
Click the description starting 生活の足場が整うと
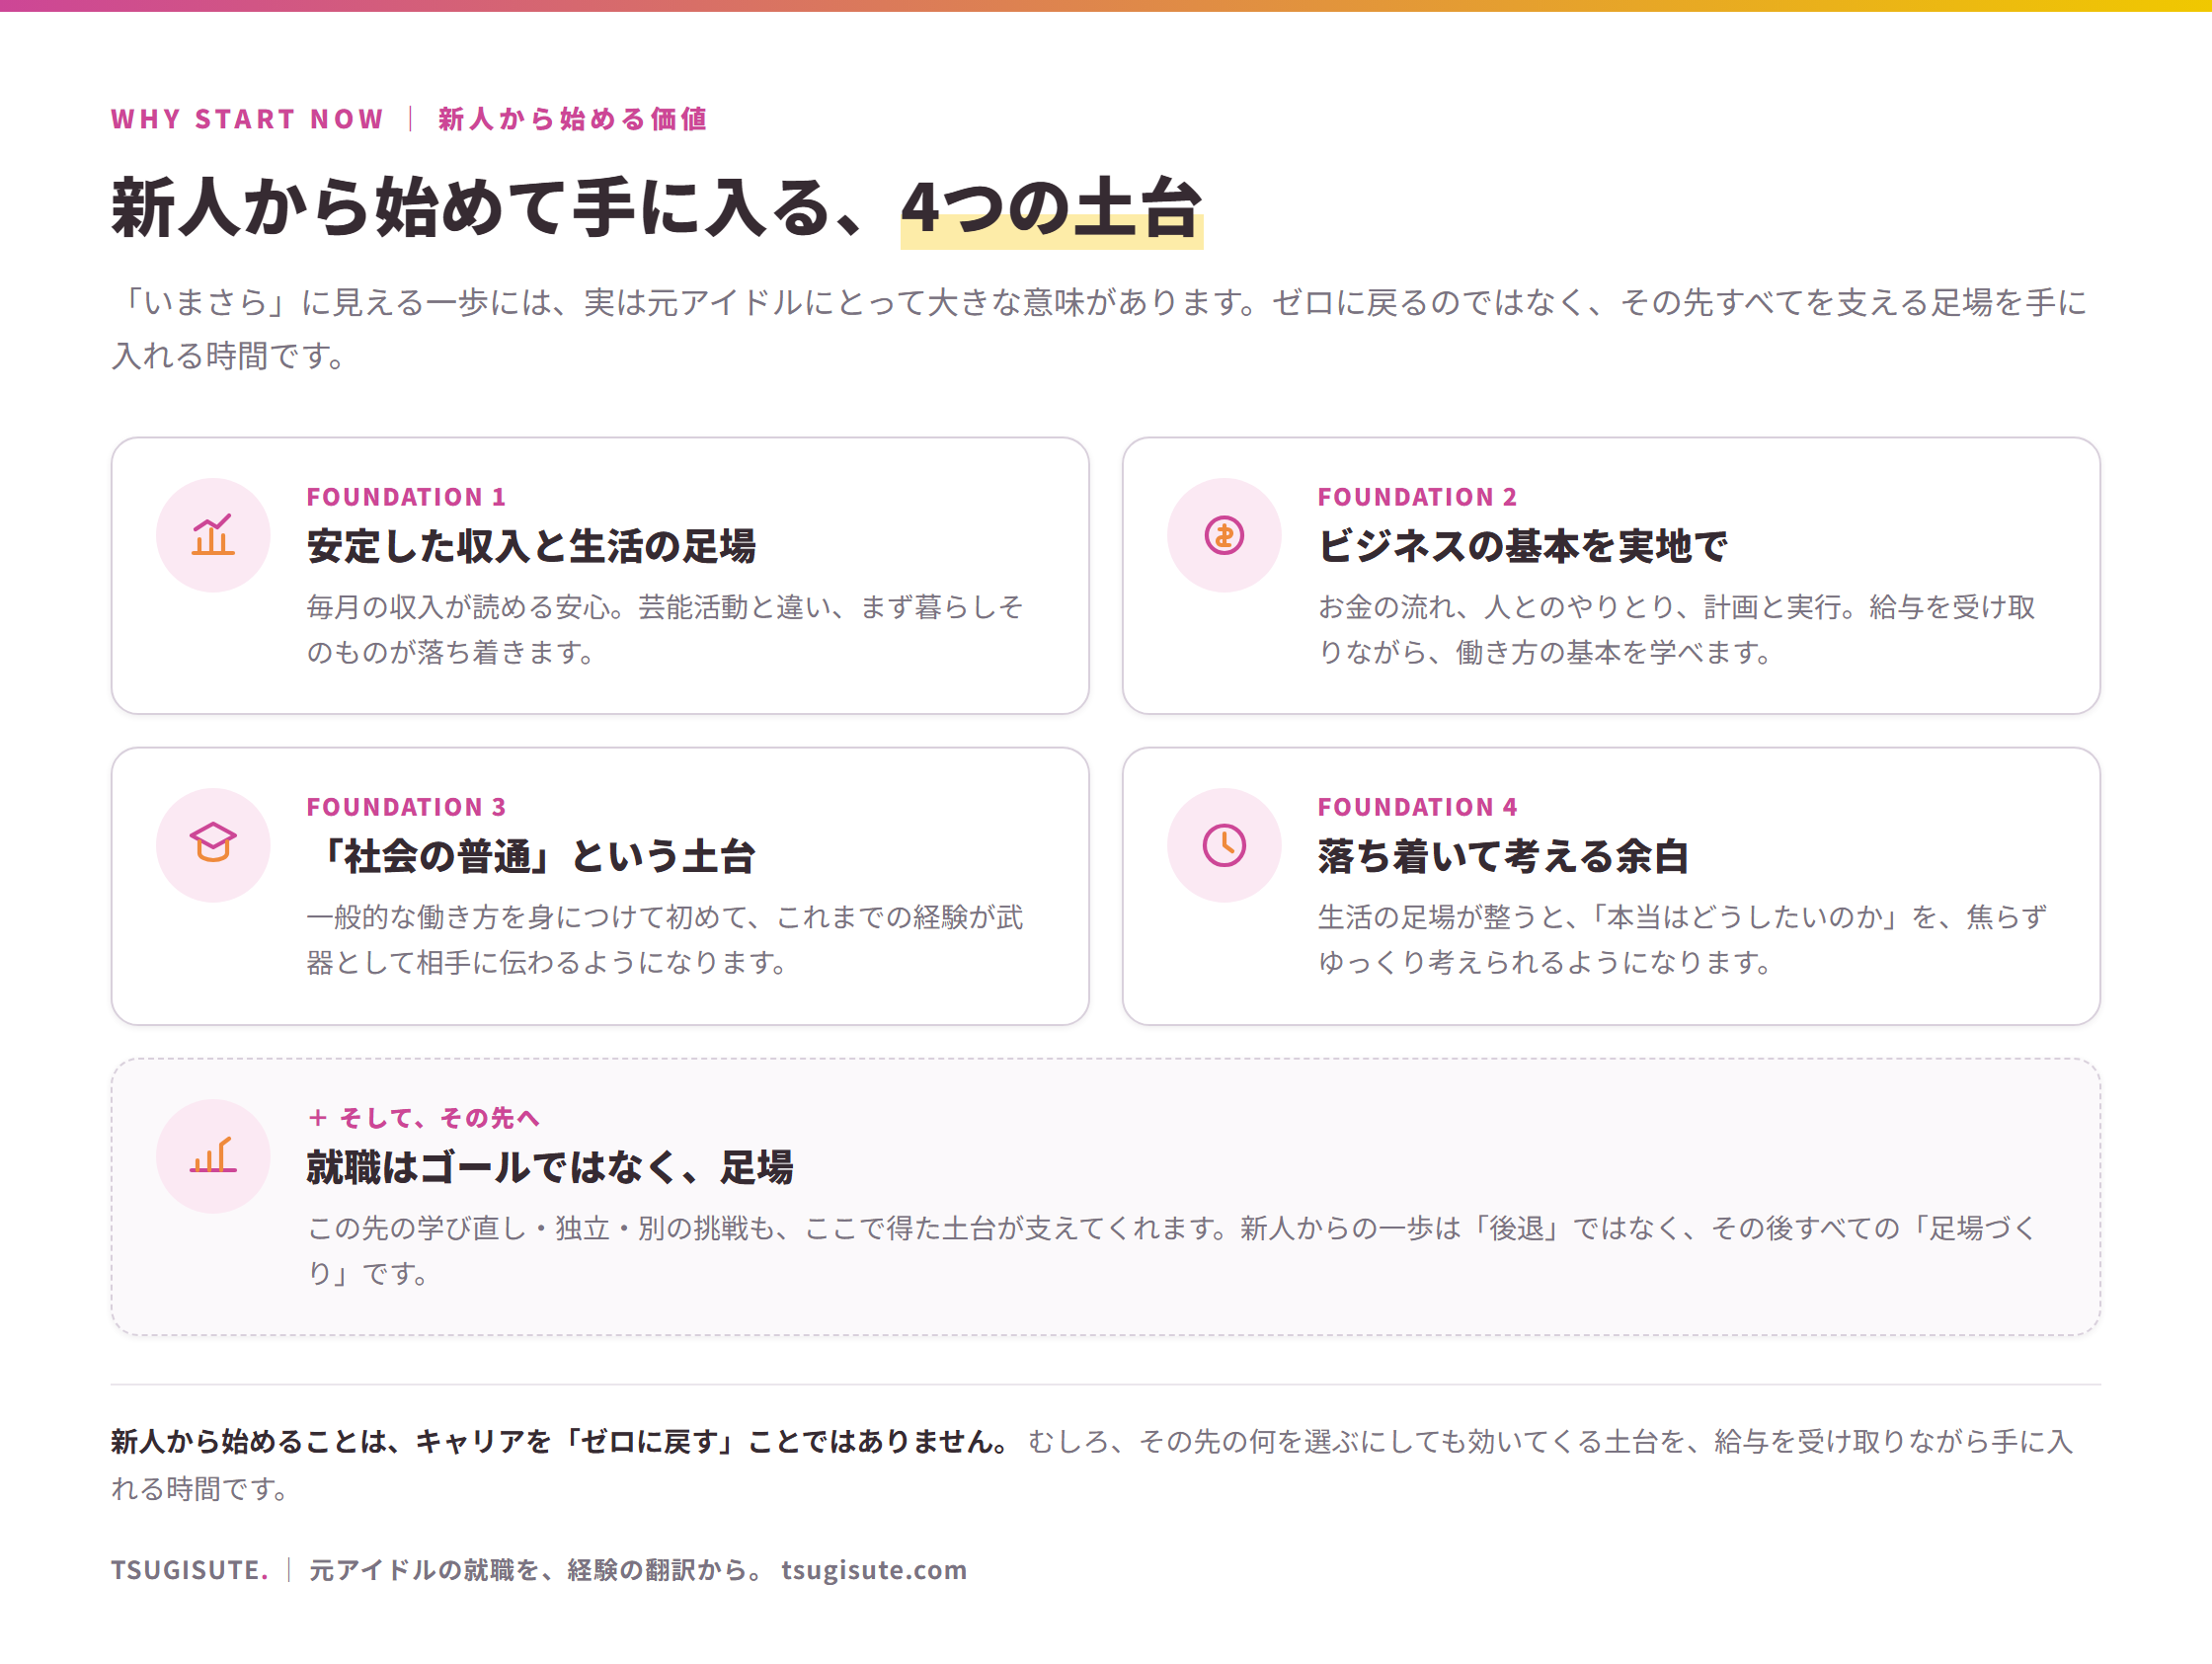(1683, 939)
